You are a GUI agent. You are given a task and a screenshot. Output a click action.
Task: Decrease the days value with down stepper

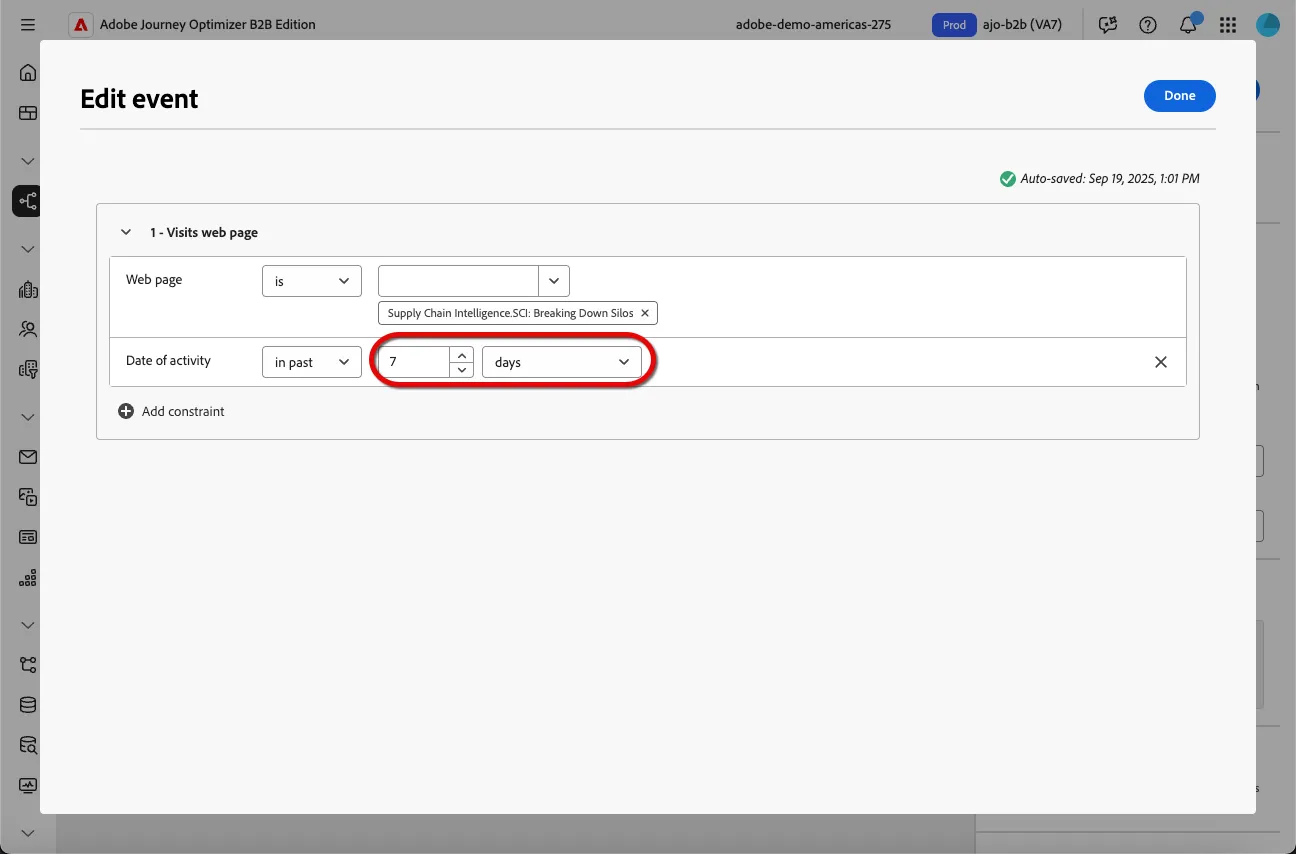tap(462, 370)
